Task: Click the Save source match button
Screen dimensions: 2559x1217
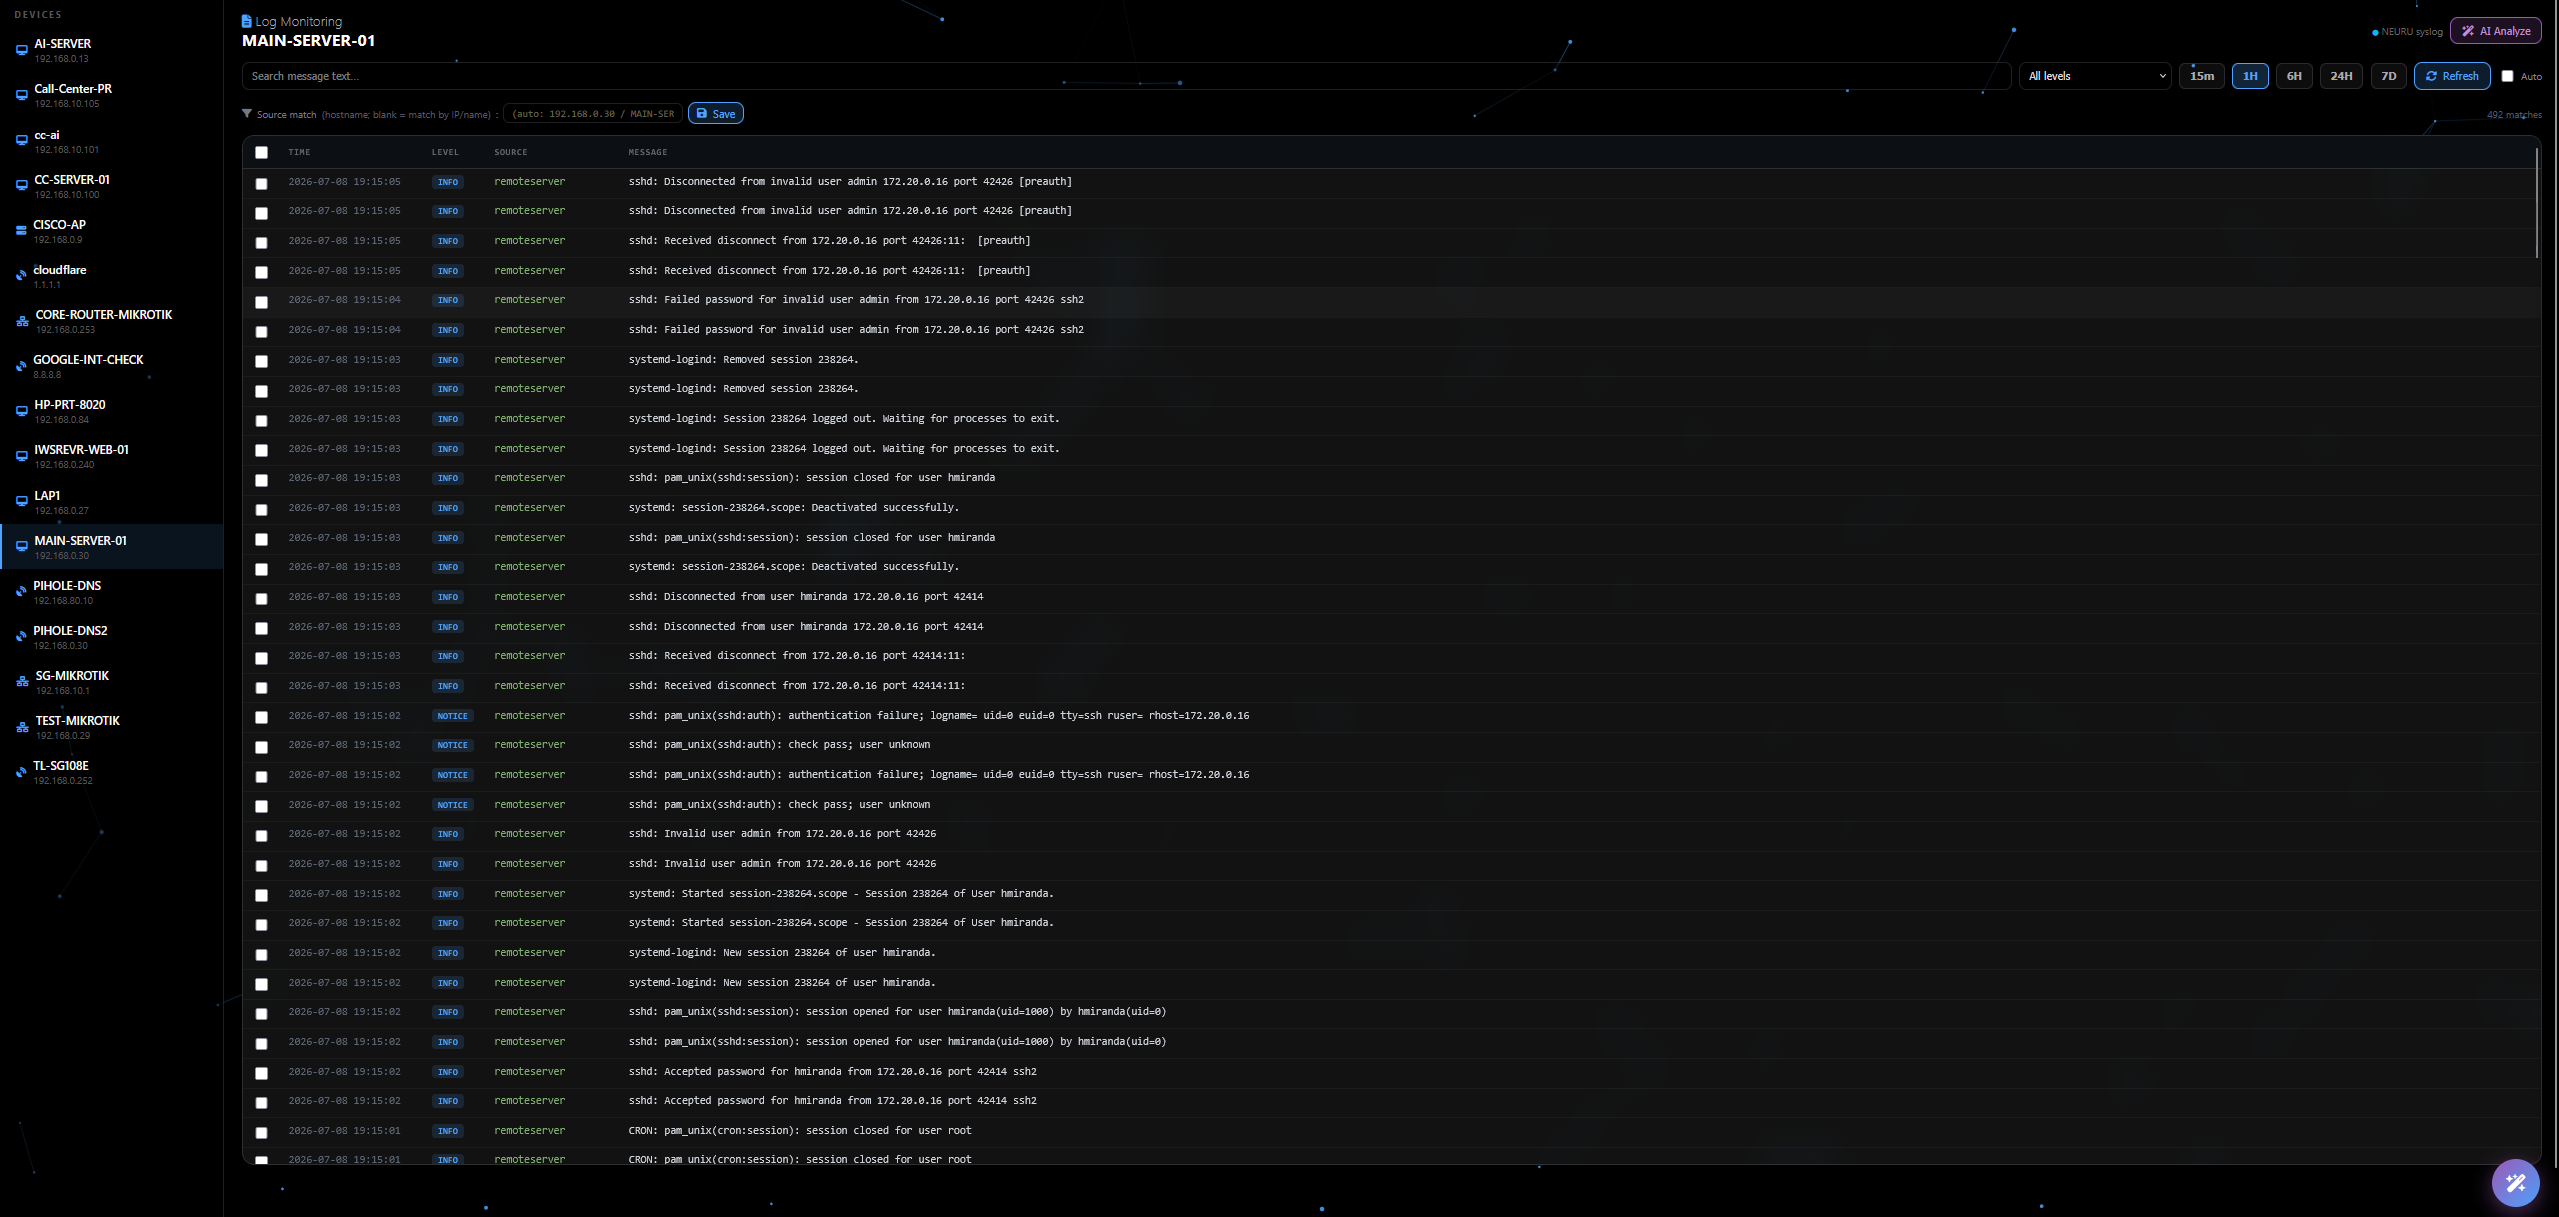Action: pos(716,114)
